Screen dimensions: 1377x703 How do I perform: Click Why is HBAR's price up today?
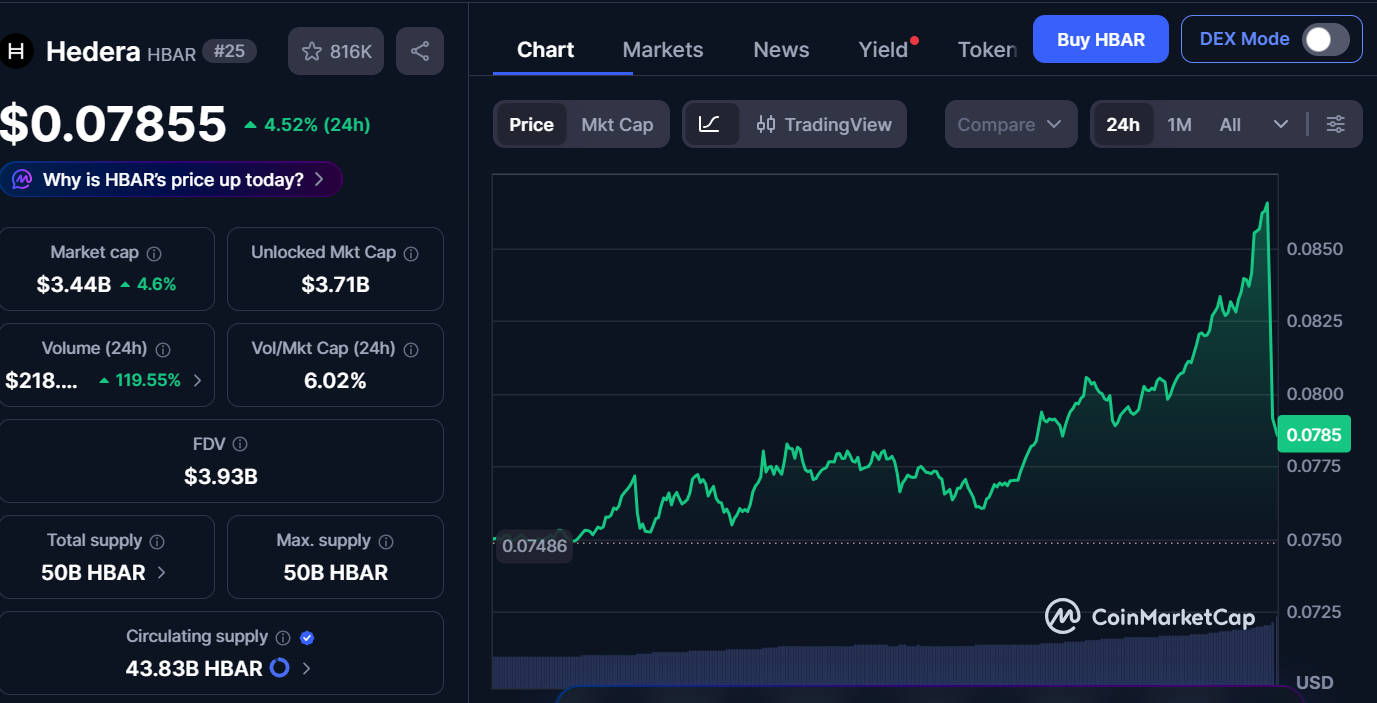[x=173, y=180]
